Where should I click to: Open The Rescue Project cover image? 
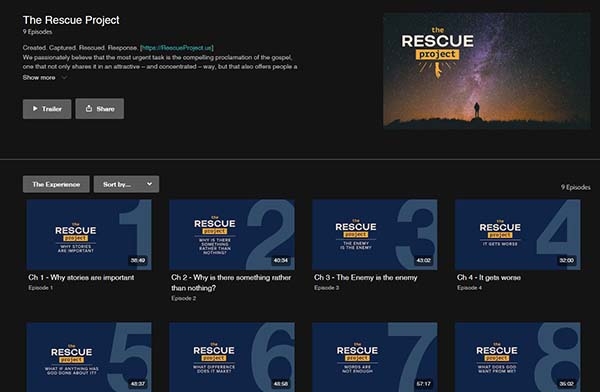487,71
